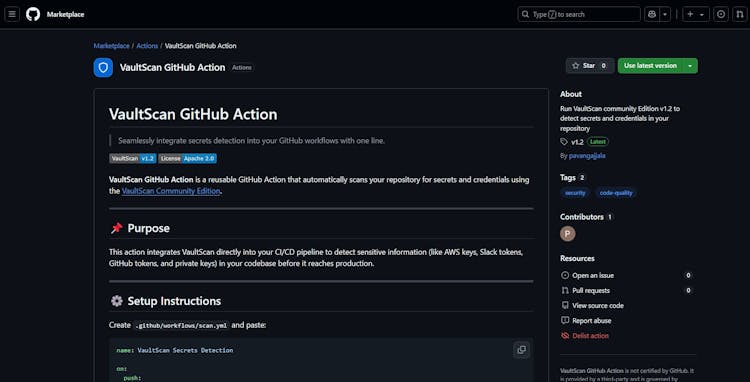Image resolution: width=750 pixels, height=382 pixels.
Task: Click the License Apache 2.0 badge
Action: pos(188,158)
